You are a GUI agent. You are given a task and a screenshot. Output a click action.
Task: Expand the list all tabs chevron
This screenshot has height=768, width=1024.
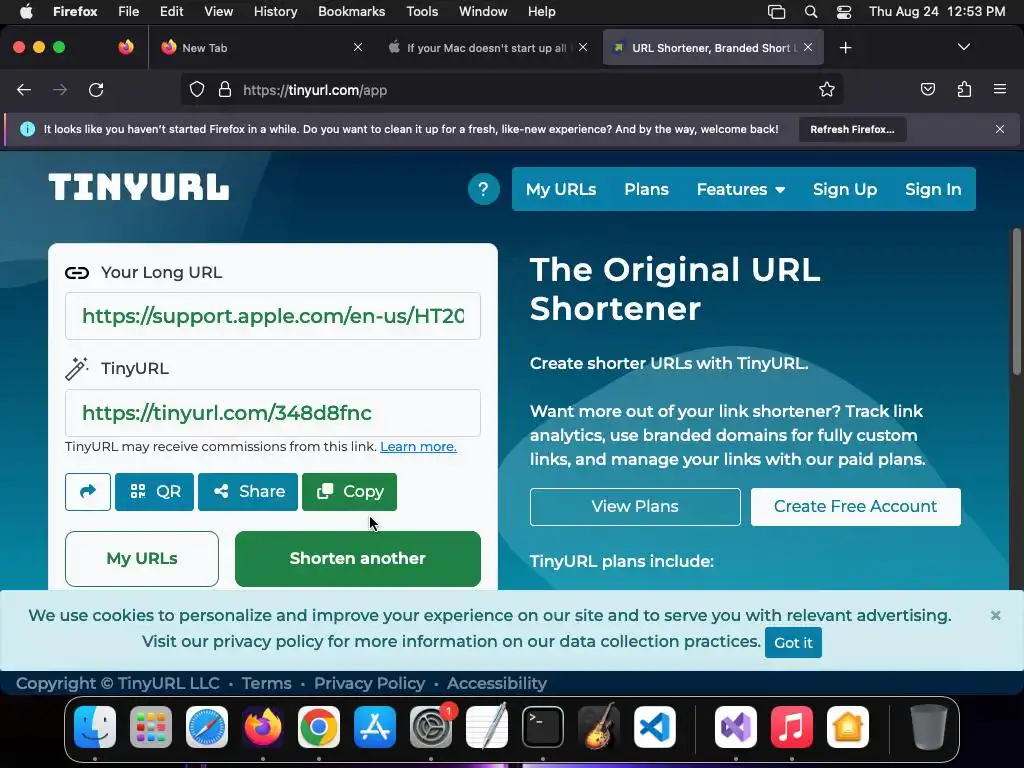click(x=964, y=47)
